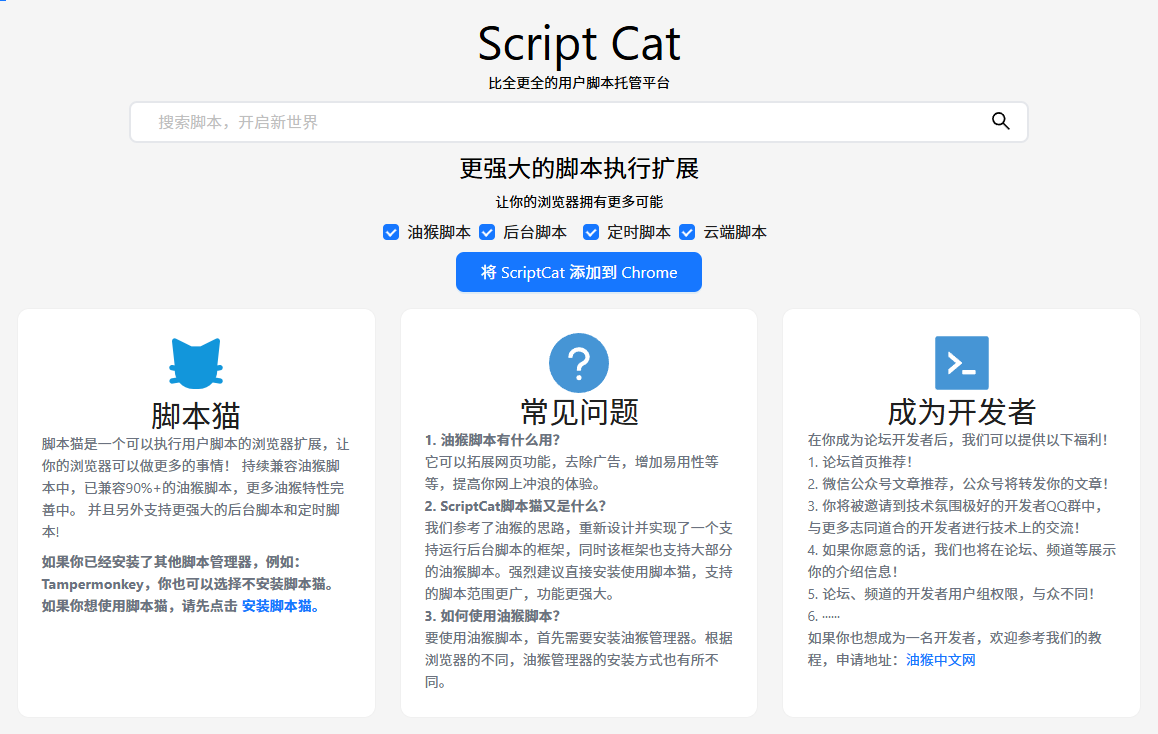Click the question mark circle icon
Image resolution: width=1158 pixels, height=734 pixels.
(579, 363)
